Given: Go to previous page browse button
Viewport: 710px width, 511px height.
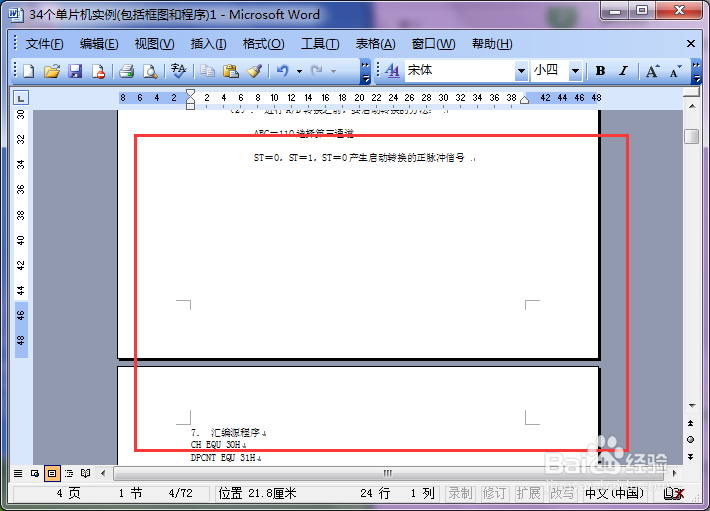Looking at the screenshot, I should point(691,423).
